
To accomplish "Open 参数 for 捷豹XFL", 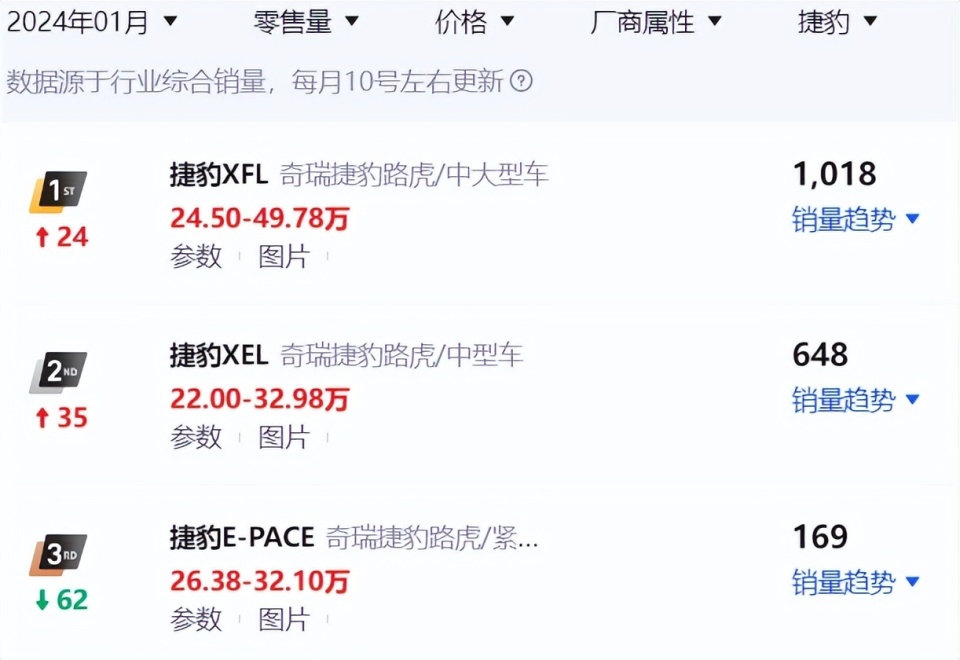I will tap(196, 257).
